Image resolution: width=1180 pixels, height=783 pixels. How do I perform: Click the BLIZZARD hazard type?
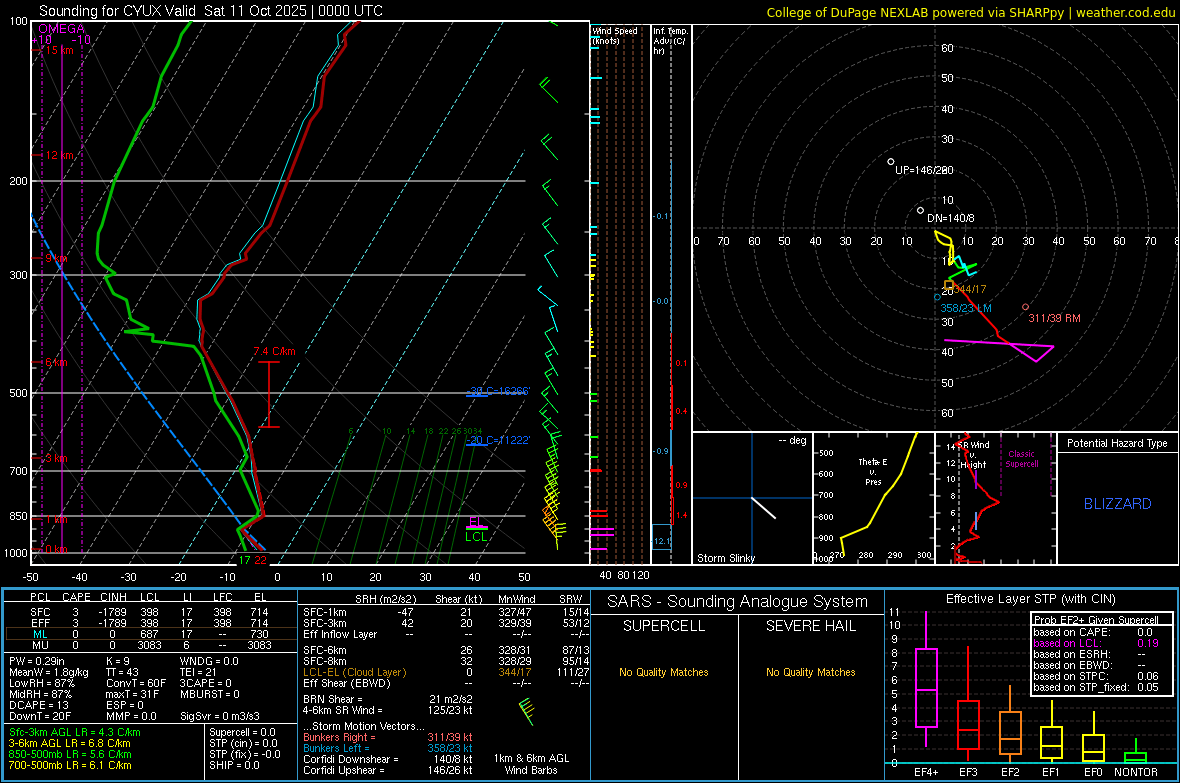click(x=1118, y=504)
